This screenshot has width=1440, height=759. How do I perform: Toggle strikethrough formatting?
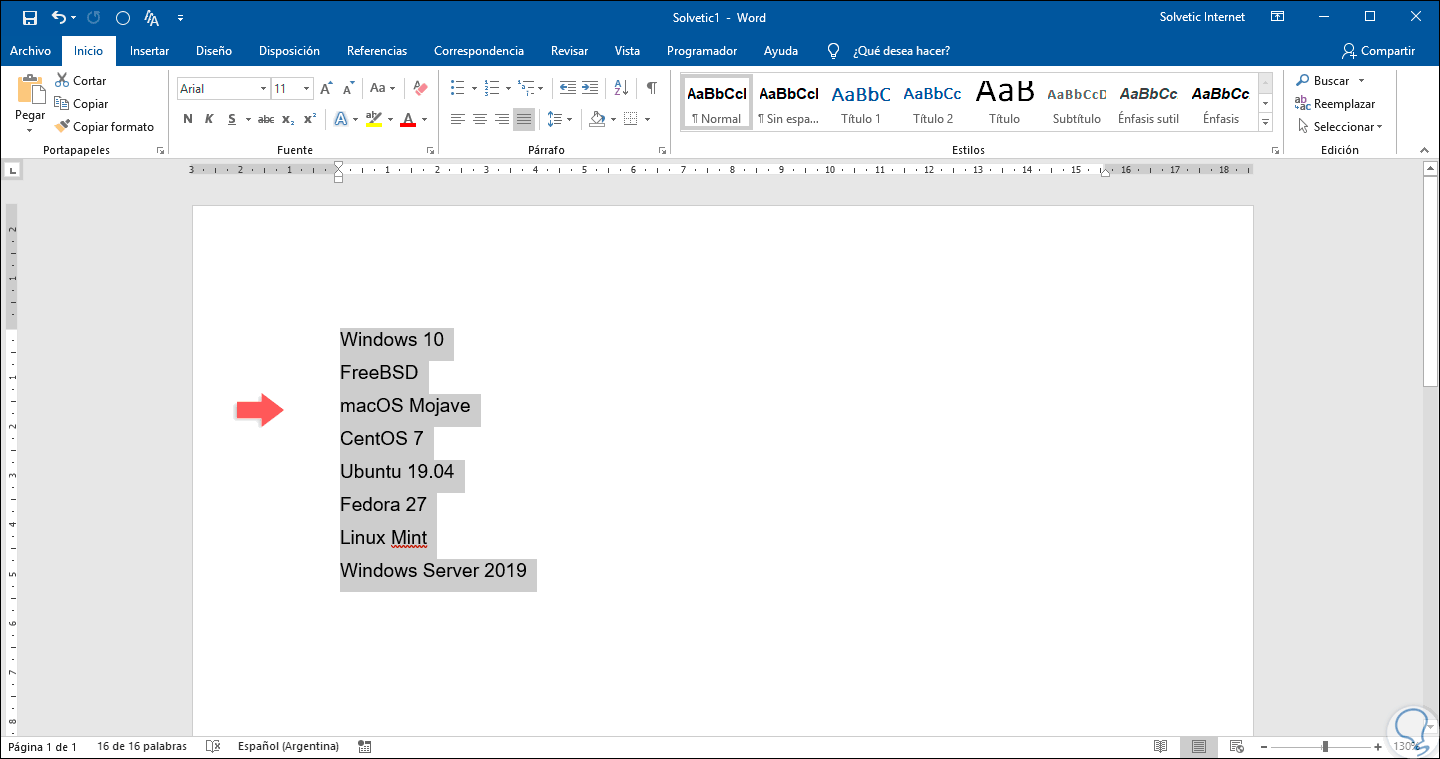tap(266, 119)
